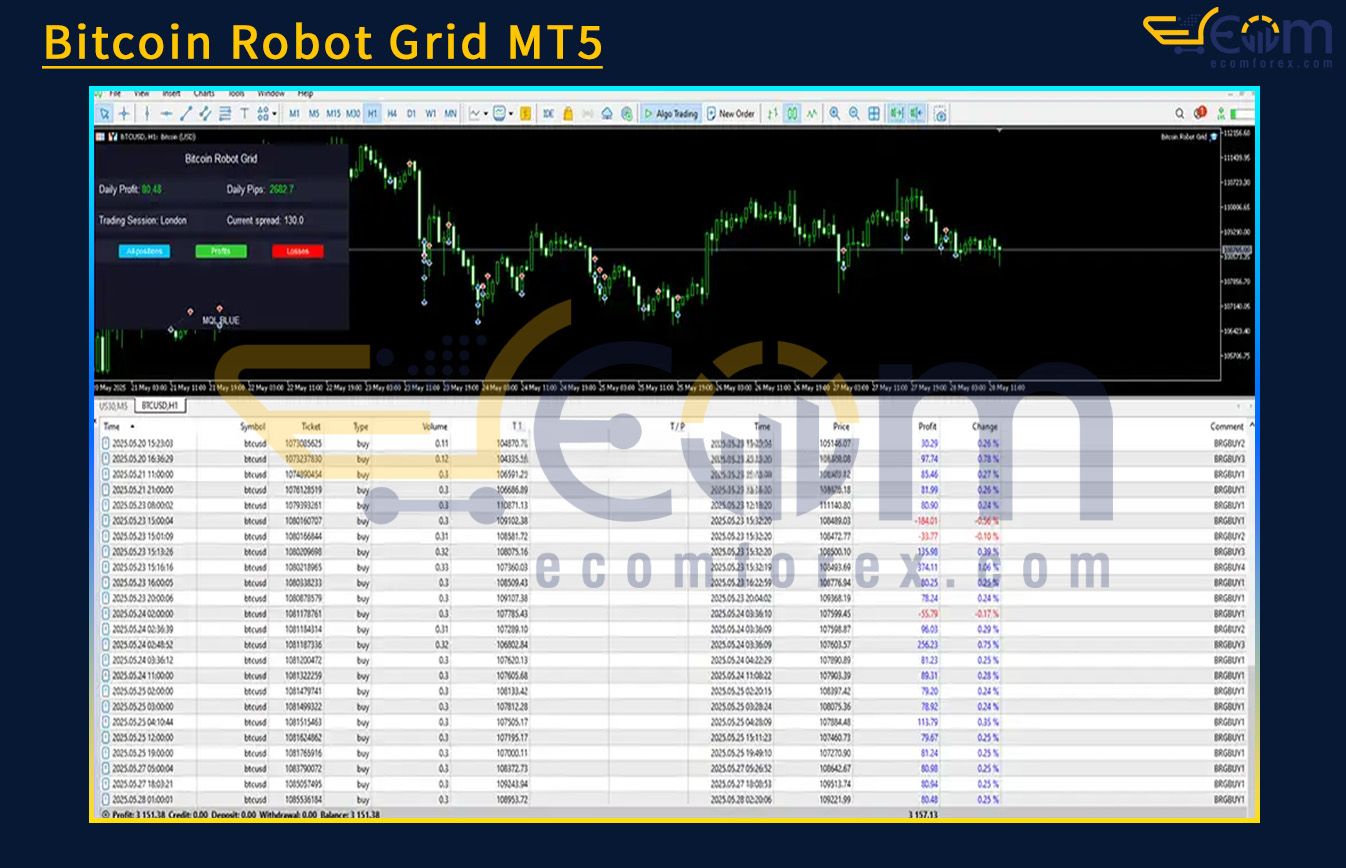1346x868 pixels.
Task: Open the Insert menu
Action: click(171, 93)
